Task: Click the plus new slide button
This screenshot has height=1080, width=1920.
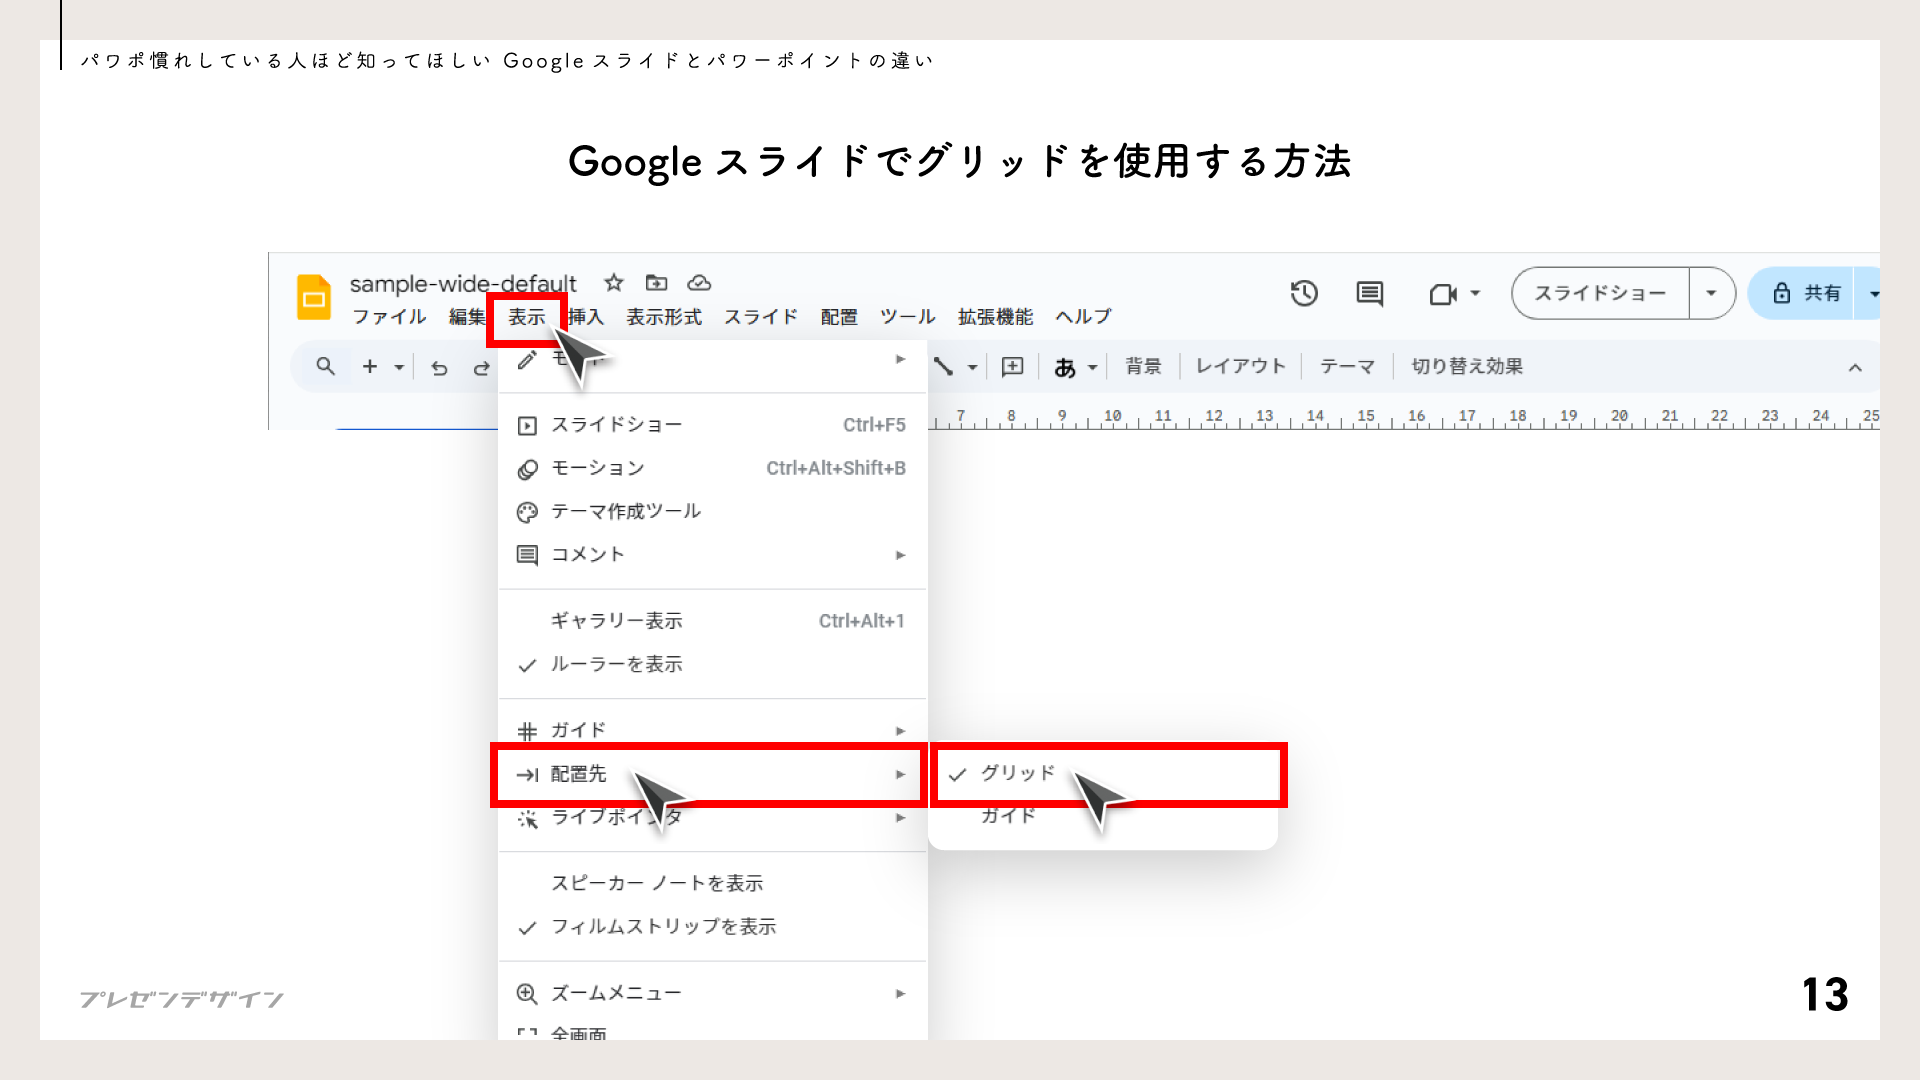Action: pyautogui.click(x=370, y=366)
